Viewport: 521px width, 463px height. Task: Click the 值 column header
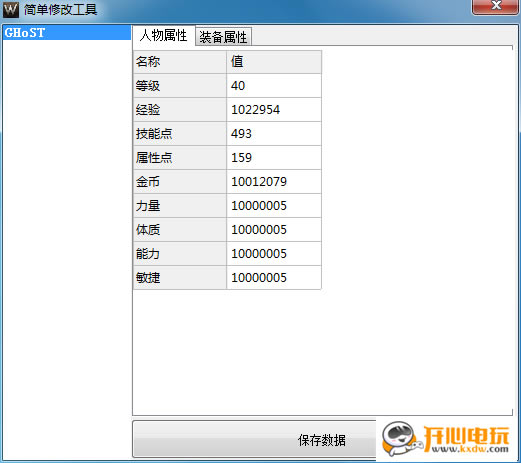pos(274,62)
